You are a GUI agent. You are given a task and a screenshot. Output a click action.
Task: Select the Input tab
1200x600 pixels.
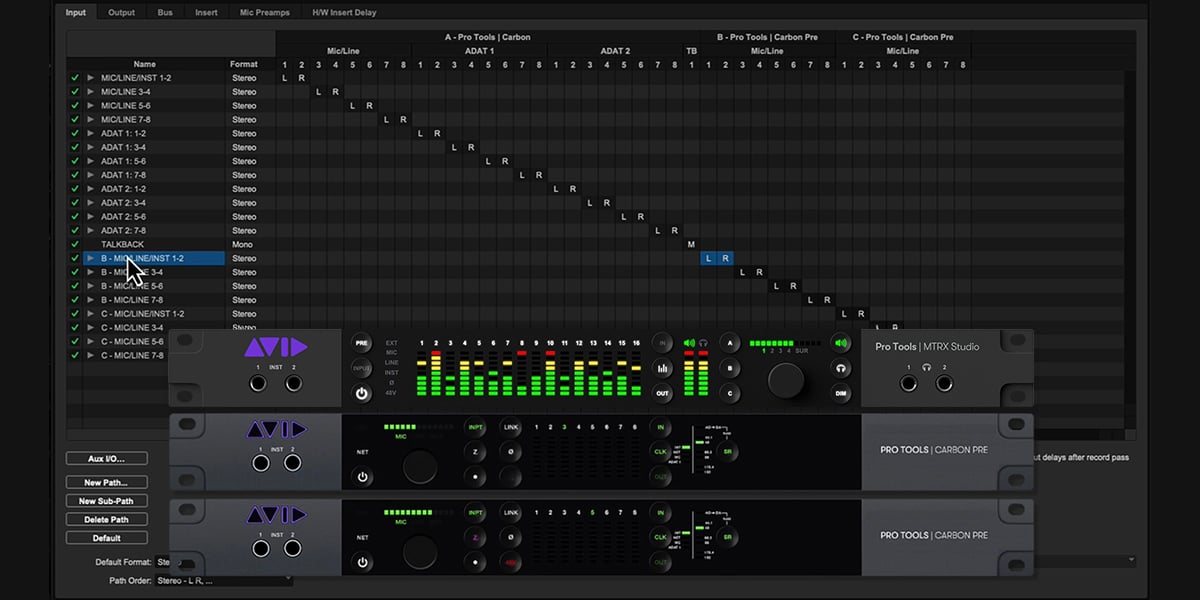pos(76,12)
